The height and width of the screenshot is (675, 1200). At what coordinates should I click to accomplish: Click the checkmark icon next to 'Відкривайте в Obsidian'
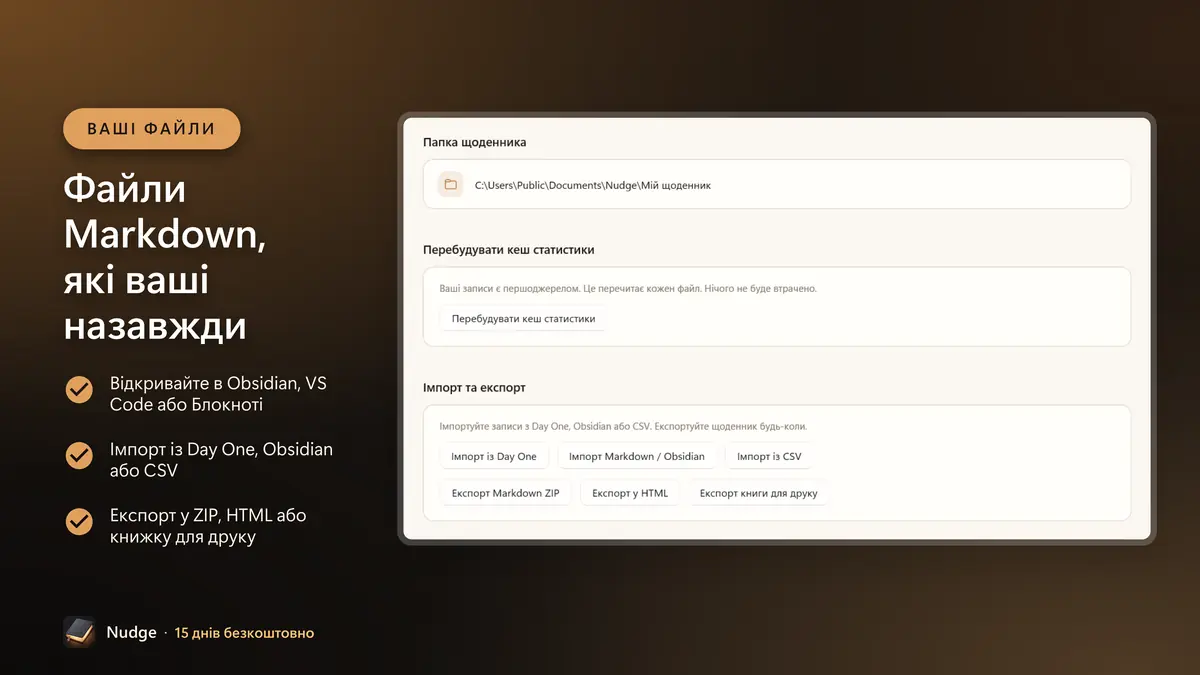pyautogui.click(x=79, y=390)
